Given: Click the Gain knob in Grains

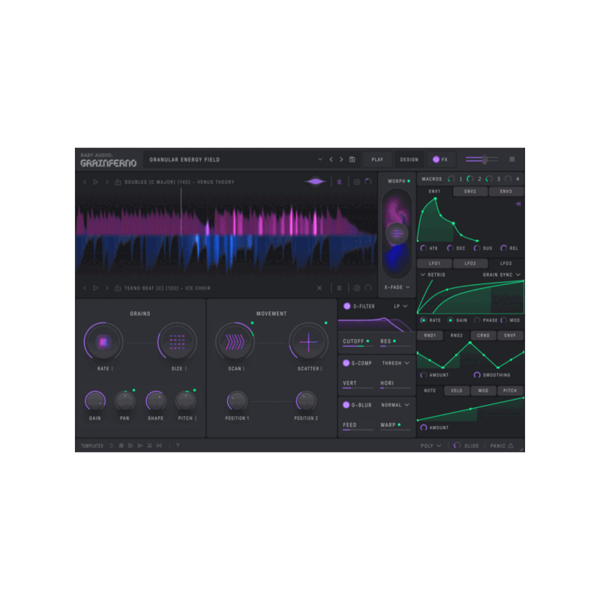Looking at the screenshot, I should click(95, 401).
